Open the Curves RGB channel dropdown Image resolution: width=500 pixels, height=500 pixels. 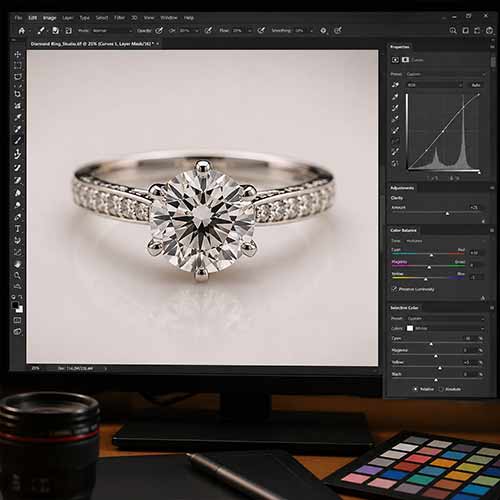[434, 85]
